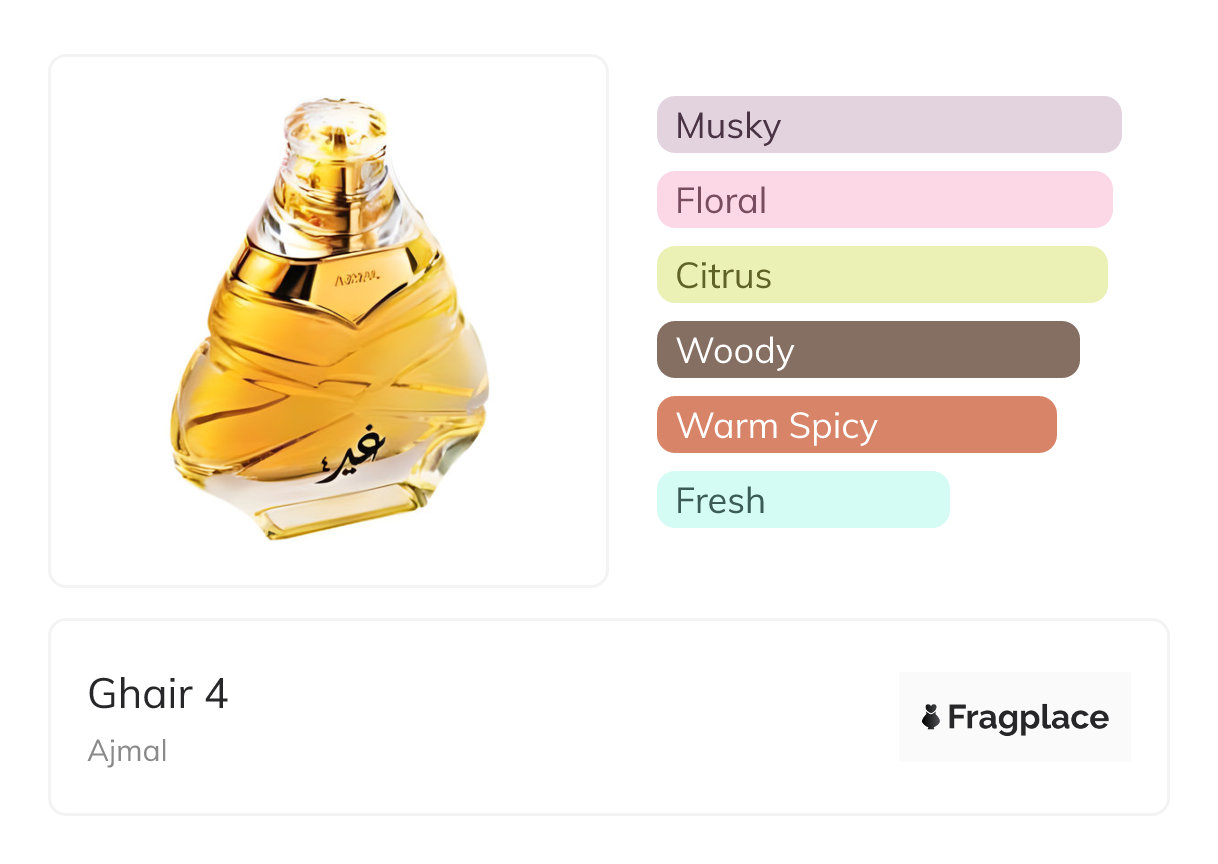
Task: Click the Ghair 4 fragrance title
Action: pos(158,693)
